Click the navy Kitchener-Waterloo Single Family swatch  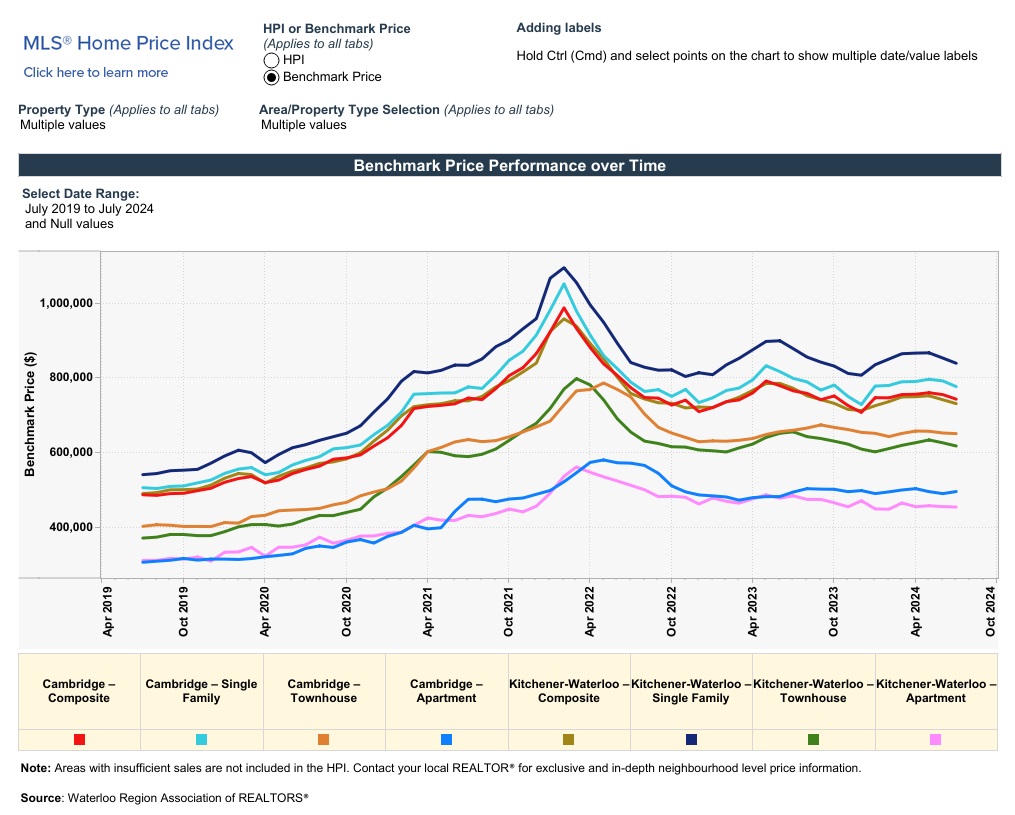coord(691,739)
